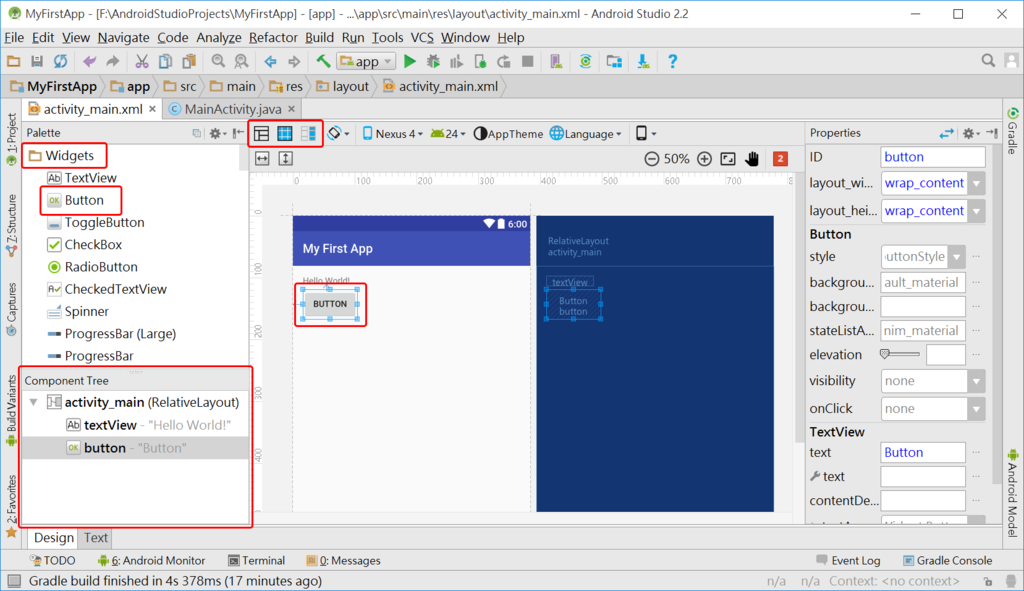Open Palette settings gear icon
This screenshot has width=1024, height=591.
coord(217,133)
